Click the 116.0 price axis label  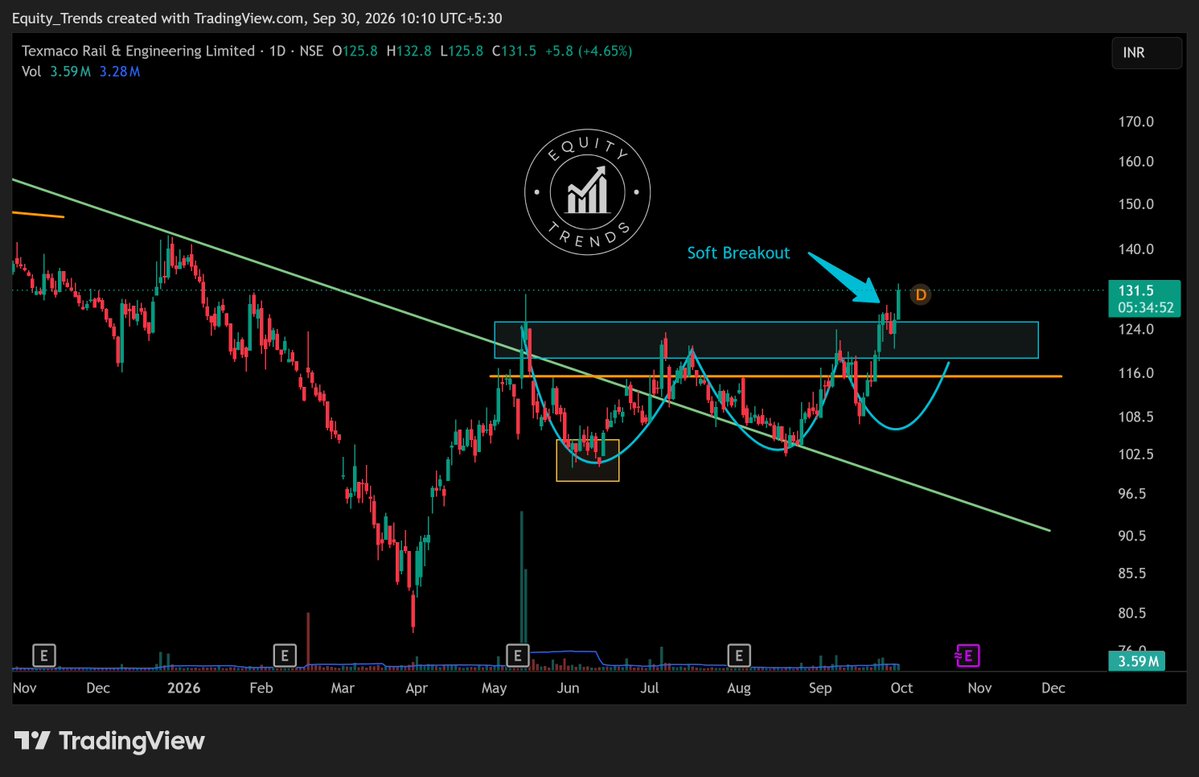(1136, 373)
